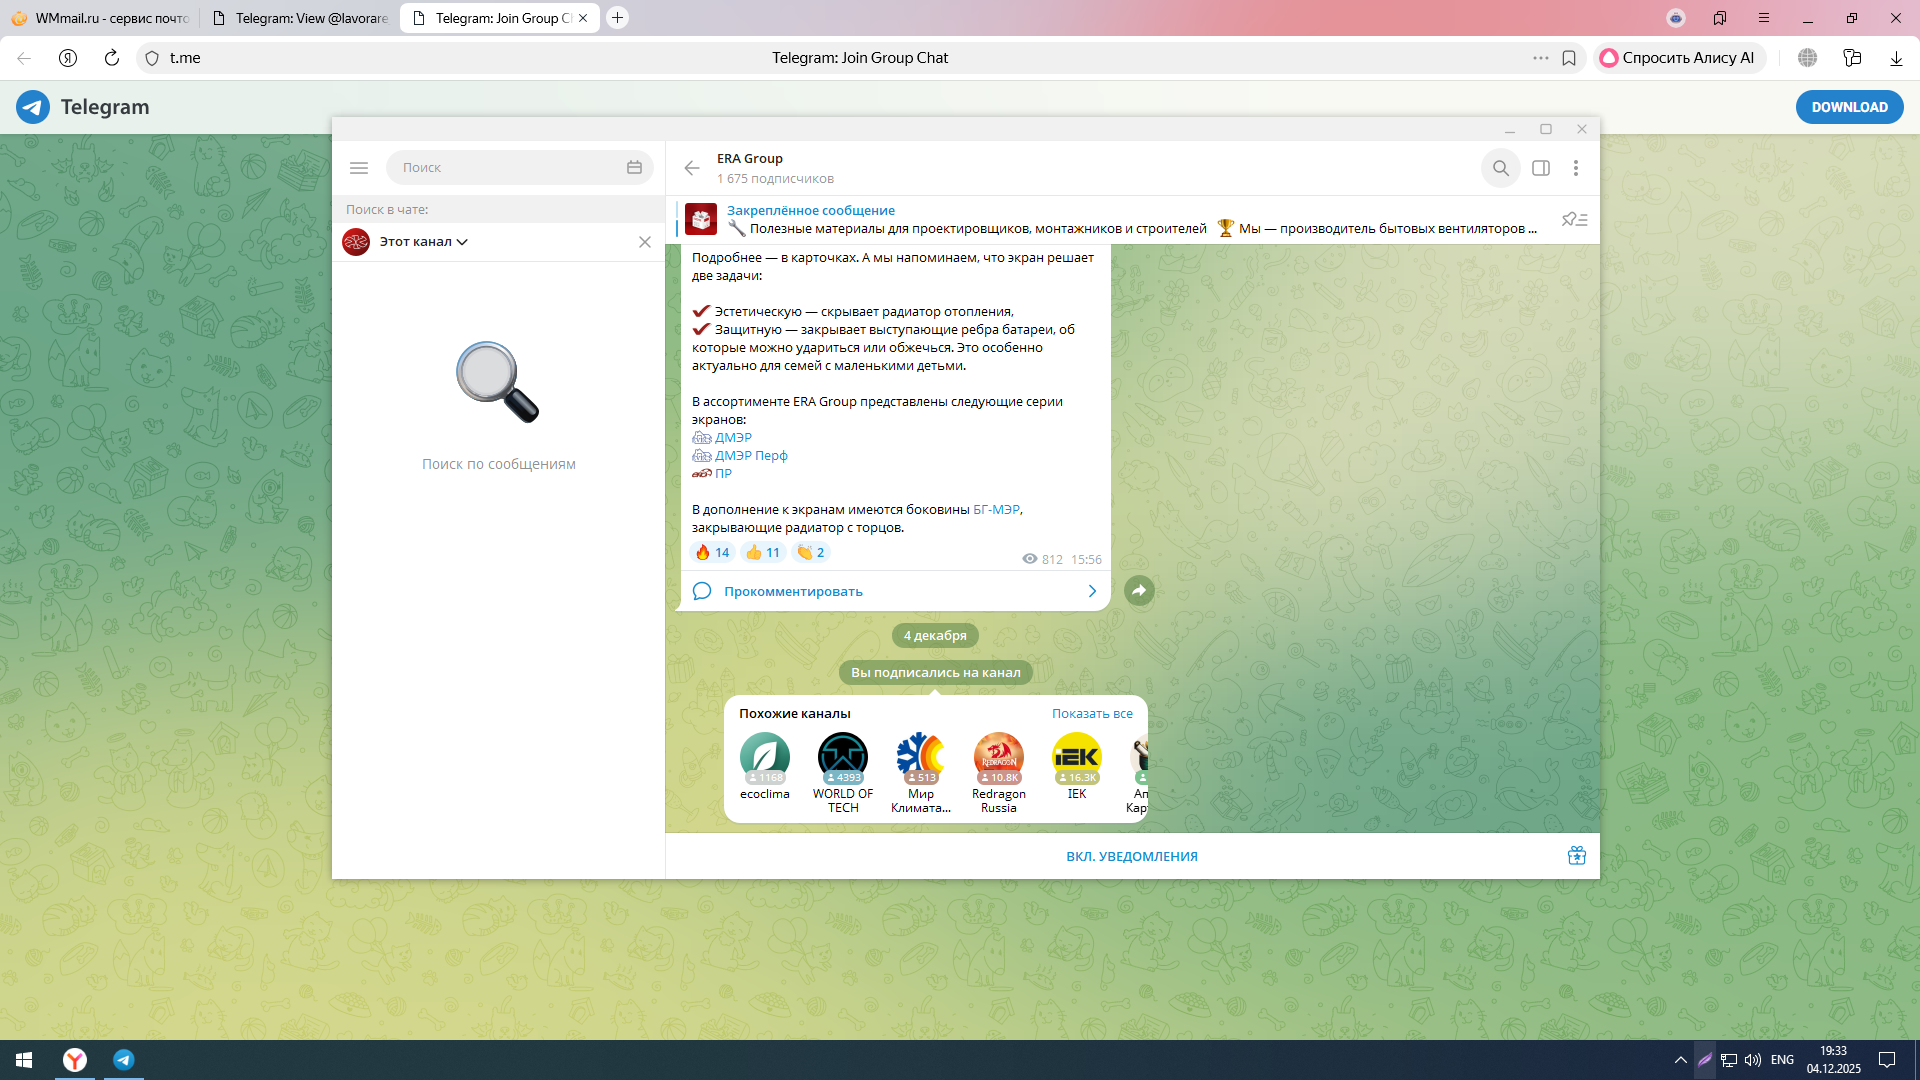1920x1080 pixels.
Task: Click the gift icon at bottom right
Action: tap(1577, 856)
